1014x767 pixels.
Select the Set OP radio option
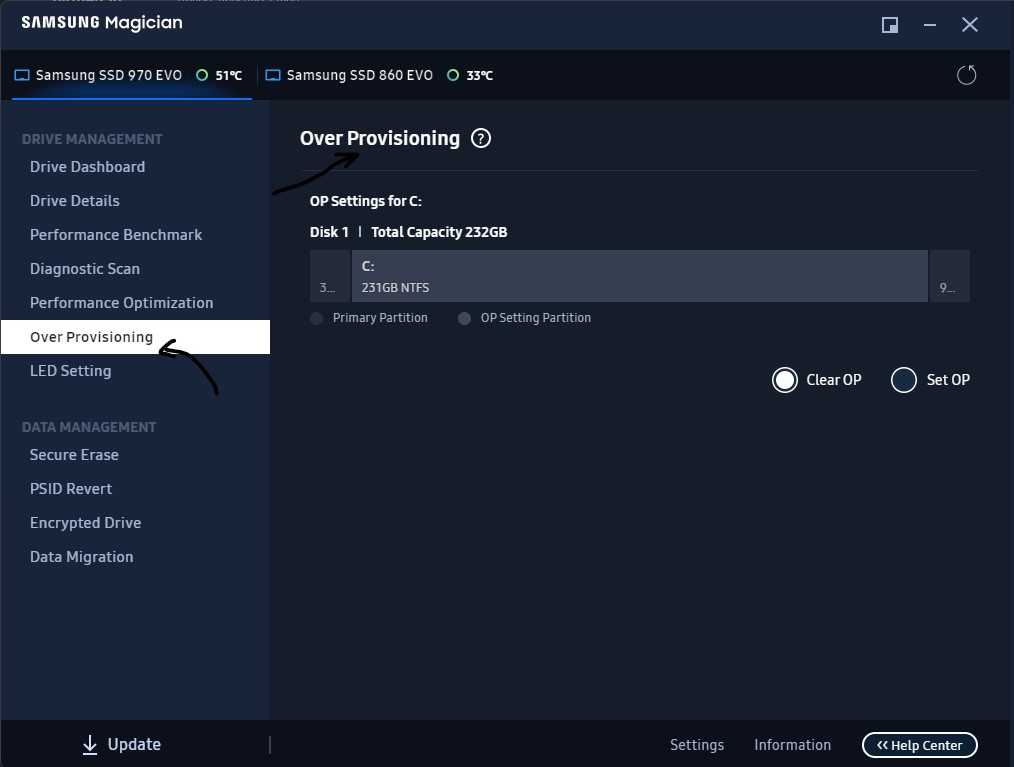tap(903, 380)
